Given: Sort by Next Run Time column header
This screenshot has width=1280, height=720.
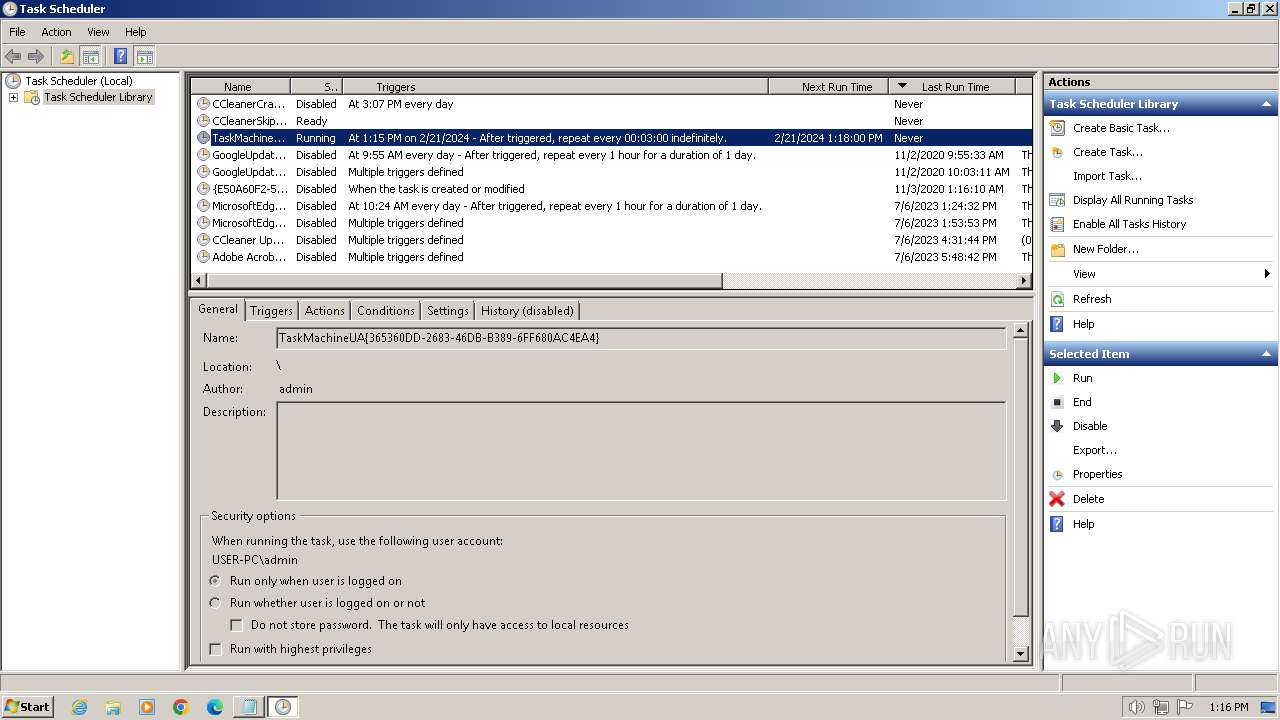Looking at the screenshot, I should coord(828,87).
